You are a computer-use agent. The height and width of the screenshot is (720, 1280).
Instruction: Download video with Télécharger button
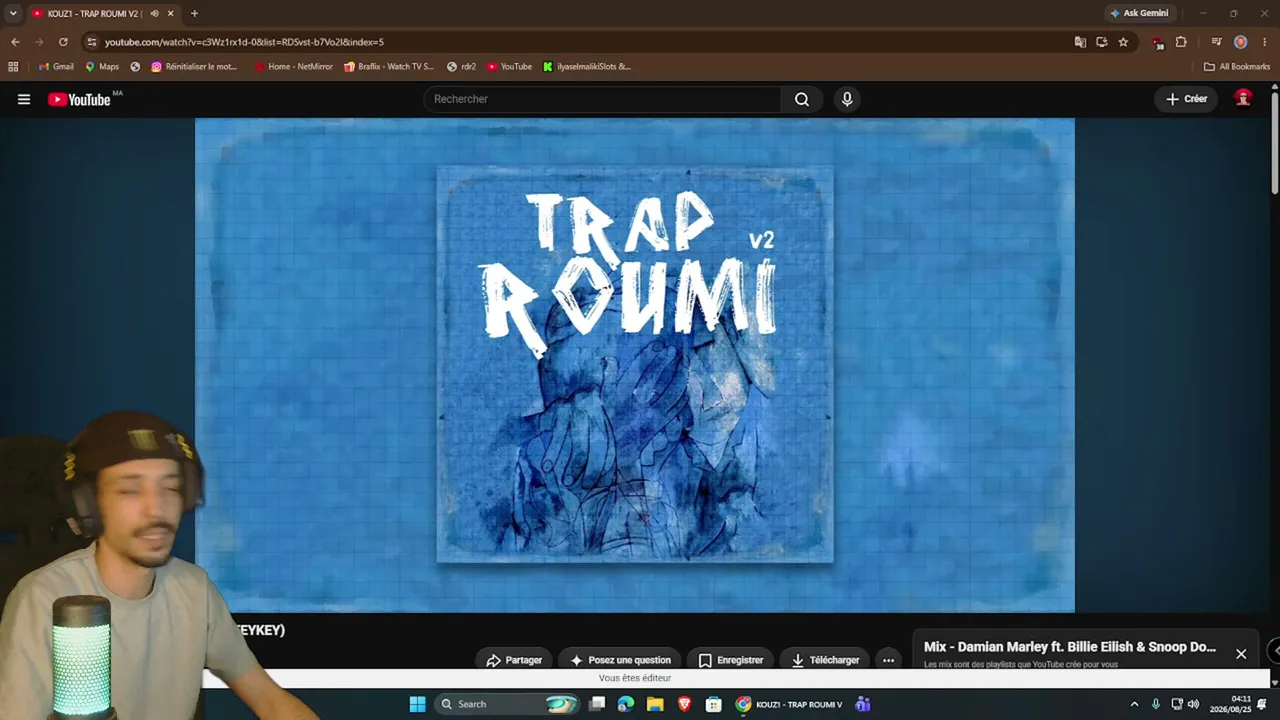click(x=825, y=660)
